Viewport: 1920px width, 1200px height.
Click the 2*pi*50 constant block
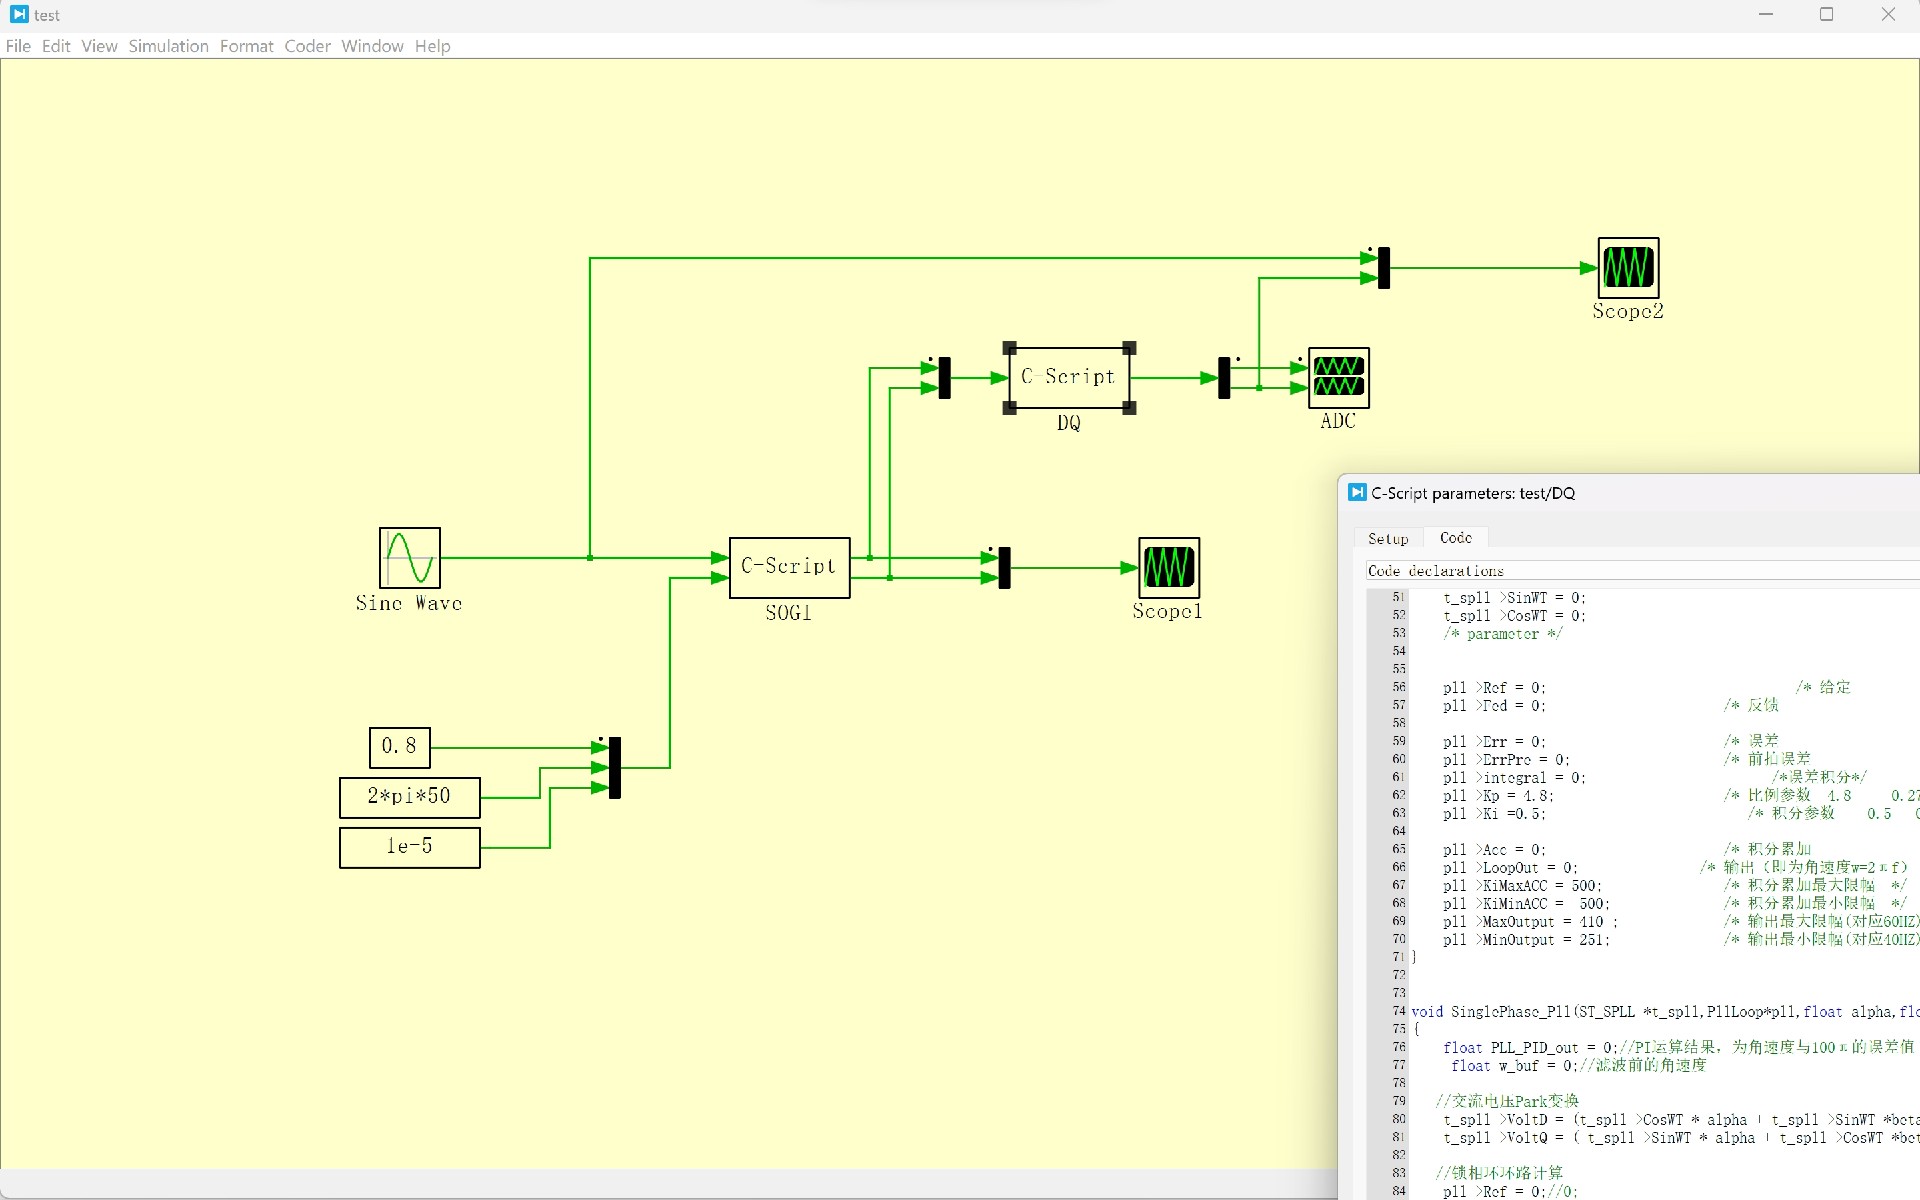tap(409, 797)
